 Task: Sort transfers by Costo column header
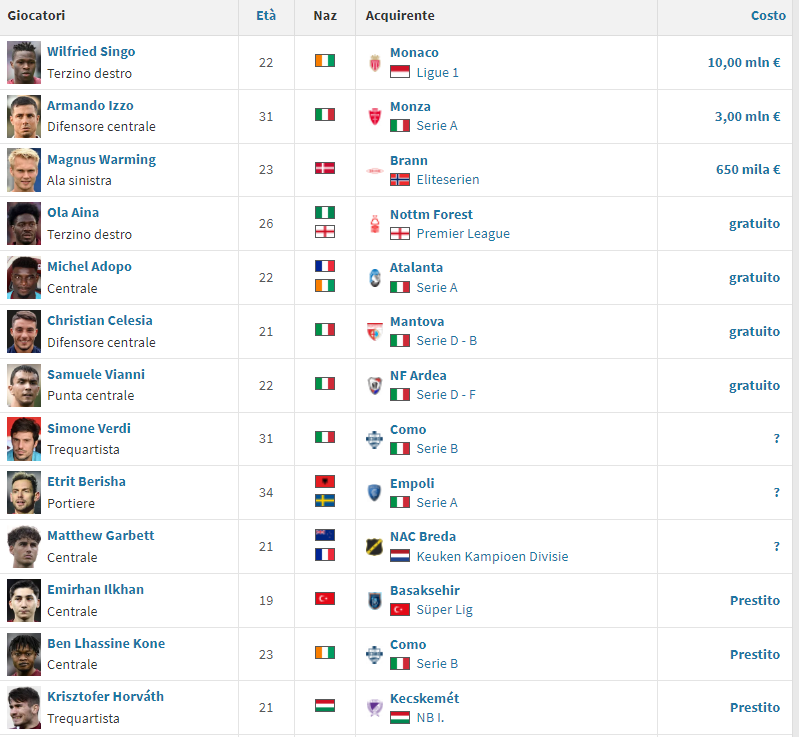(x=768, y=16)
